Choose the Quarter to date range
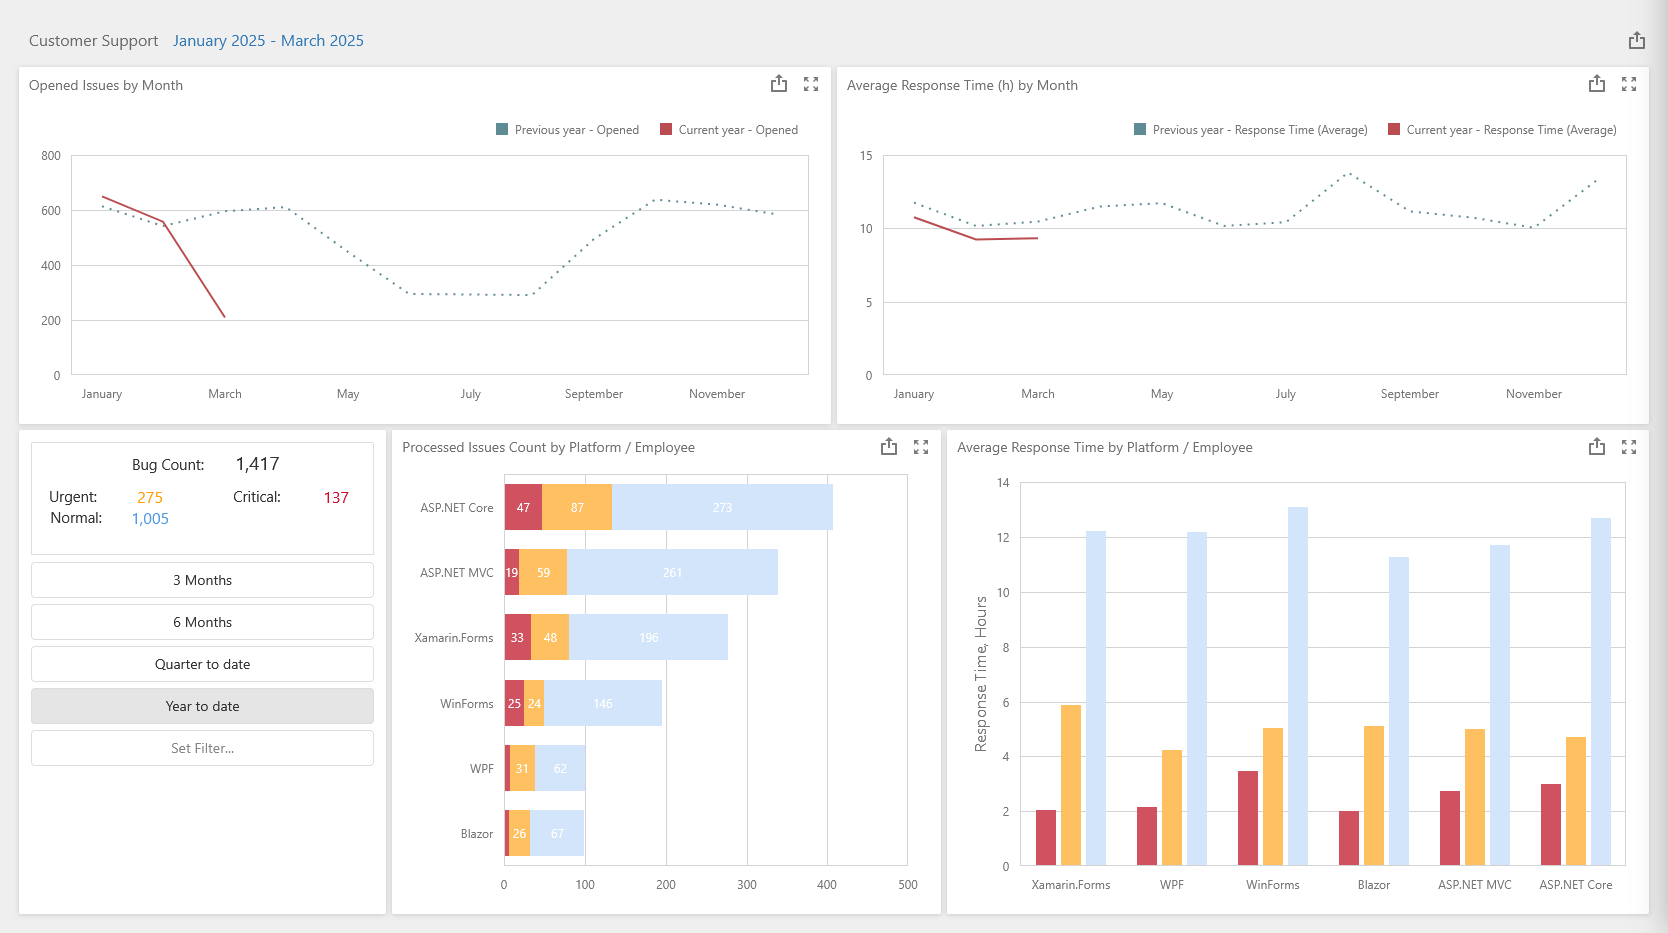The height and width of the screenshot is (933, 1668). (x=202, y=664)
